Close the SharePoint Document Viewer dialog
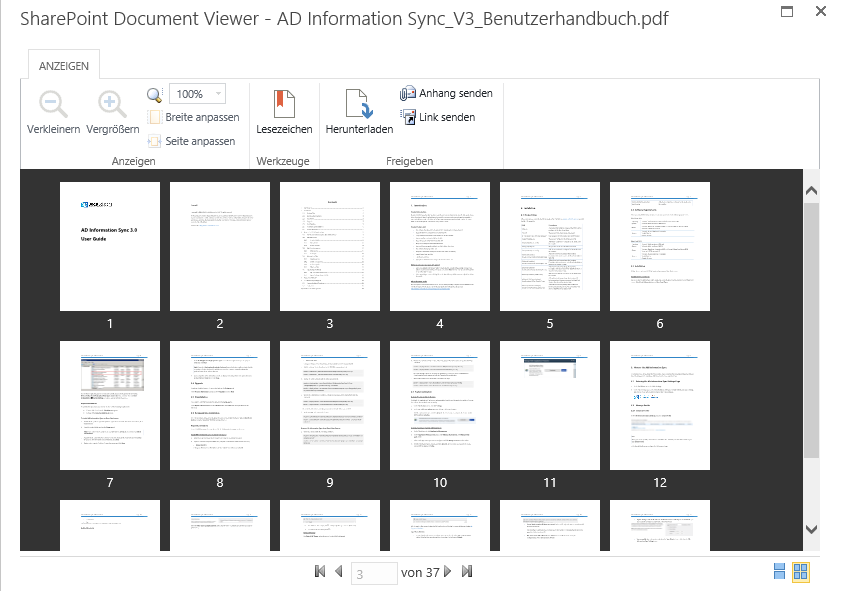Image resolution: width=841 pixels, height=591 pixels. [x=821, y=11]
